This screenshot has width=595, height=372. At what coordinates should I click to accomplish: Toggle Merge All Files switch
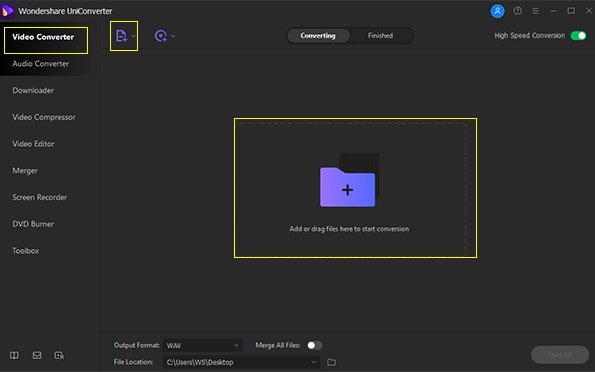click(x=315, y=345)
